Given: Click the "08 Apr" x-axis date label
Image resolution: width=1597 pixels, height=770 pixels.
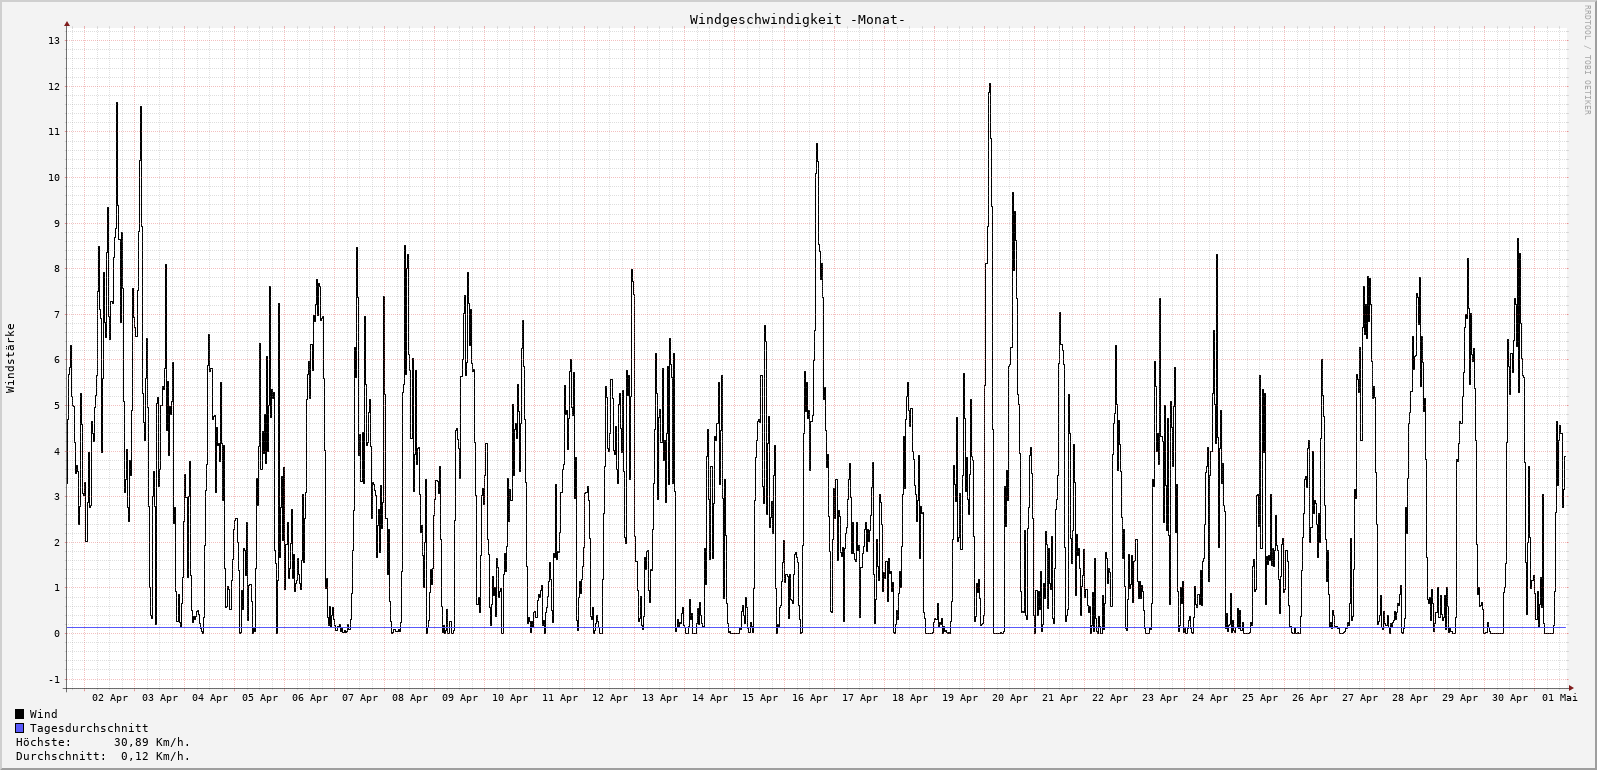Looking at the screenshot, I should [410, 698].
